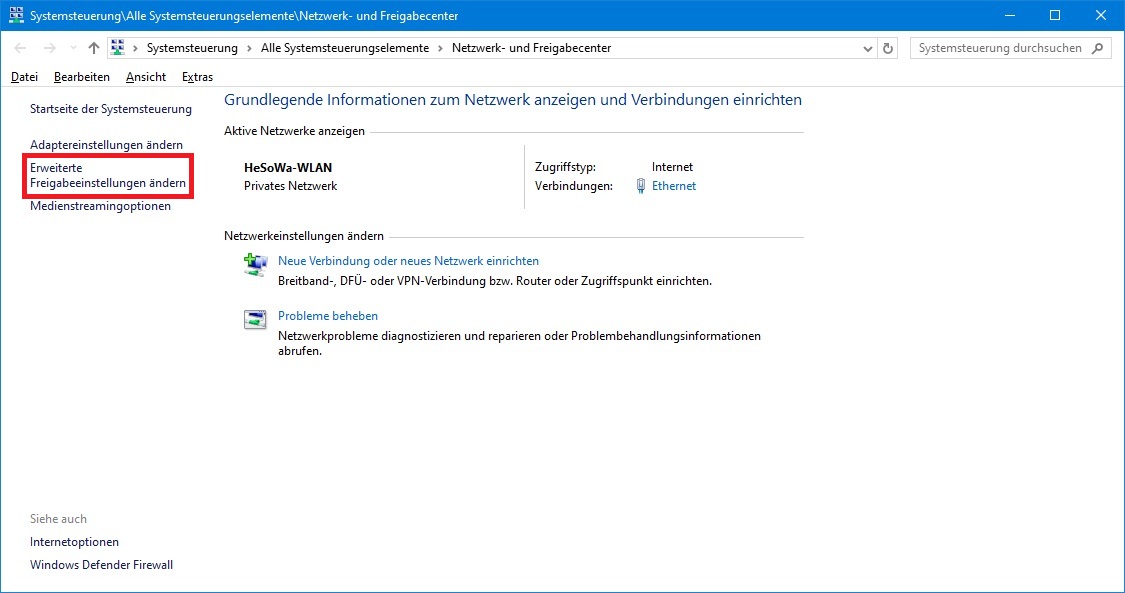Click the Forward navigation arrow
Image resolution: width=1125 pixels, height=593 pixels.
(50, 48)
